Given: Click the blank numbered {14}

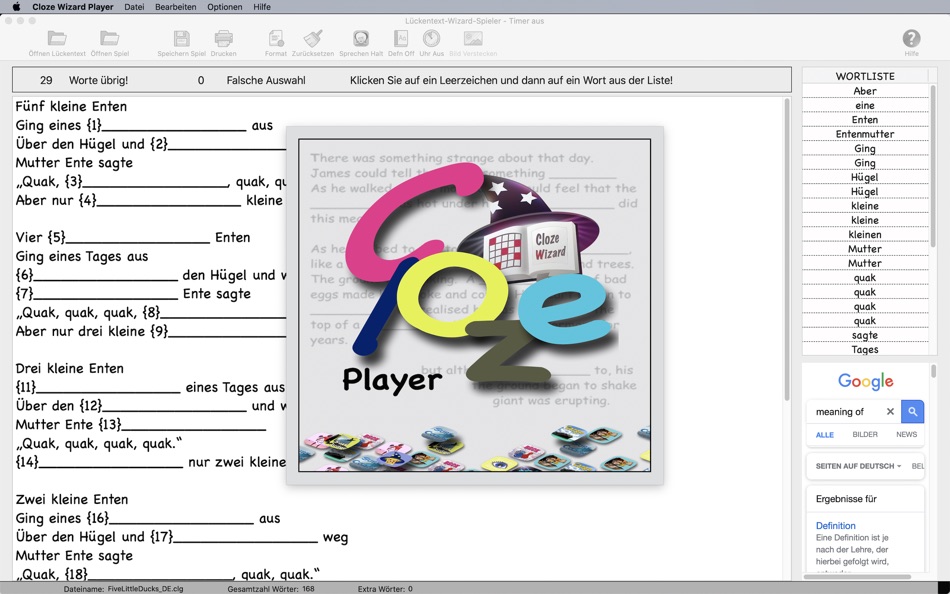Looking at the screenshot, I should (x=99, y=462).
